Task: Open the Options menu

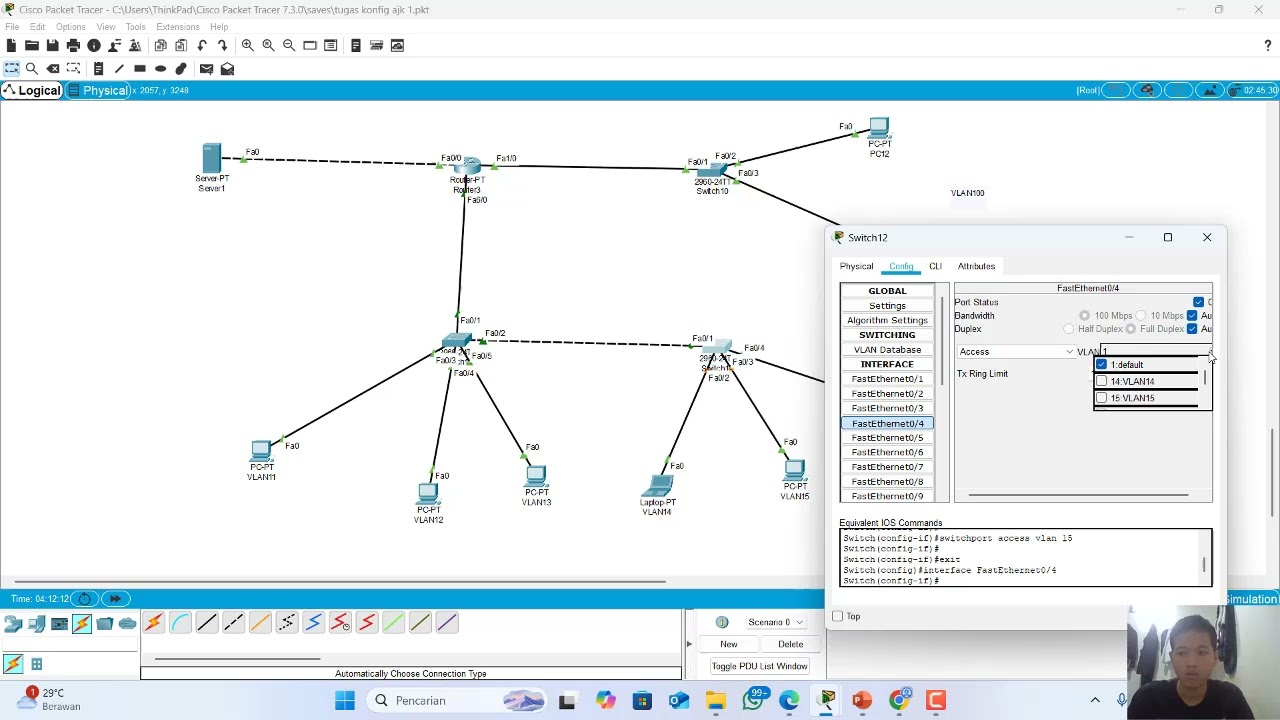Action: point(70,27)
